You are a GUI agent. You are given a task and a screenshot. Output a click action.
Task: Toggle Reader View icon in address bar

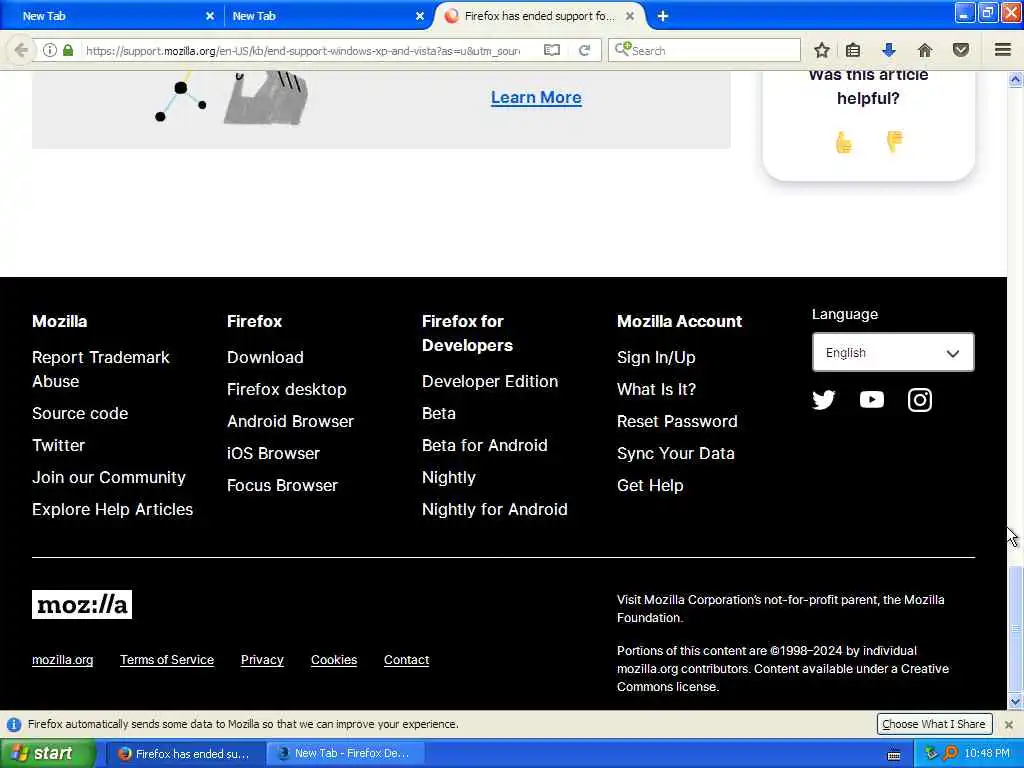pyautogui.click(x=552, y=50)
